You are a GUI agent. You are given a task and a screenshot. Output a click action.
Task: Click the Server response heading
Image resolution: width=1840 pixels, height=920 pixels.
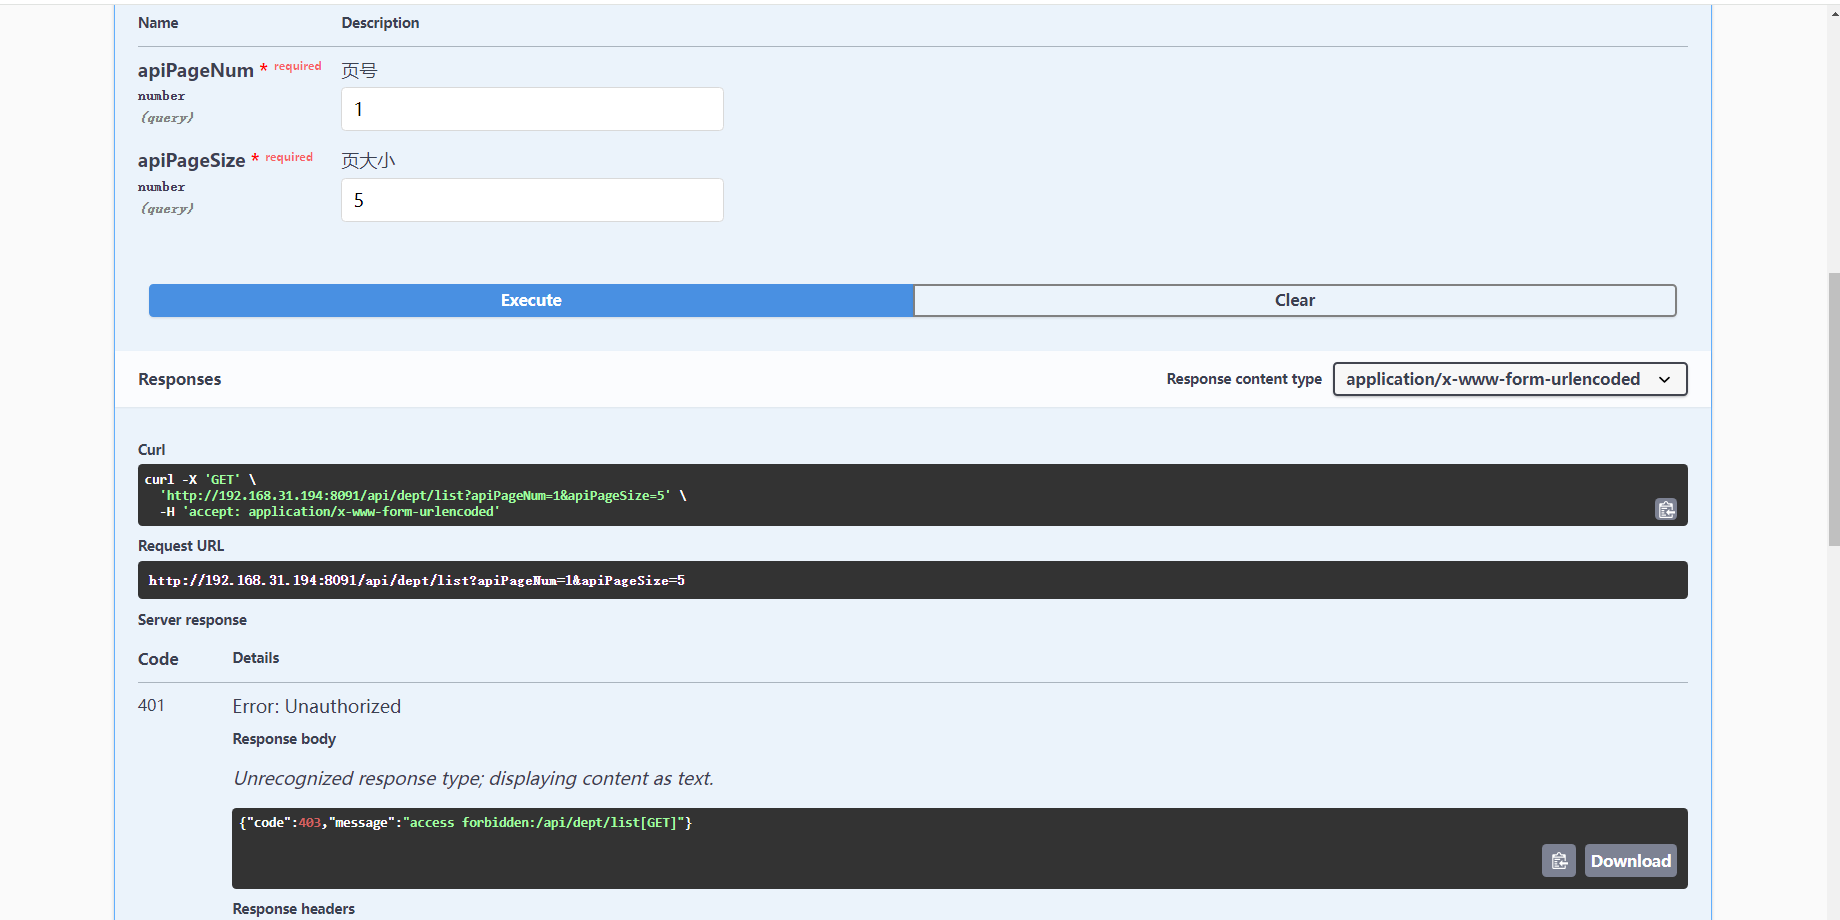192,620
